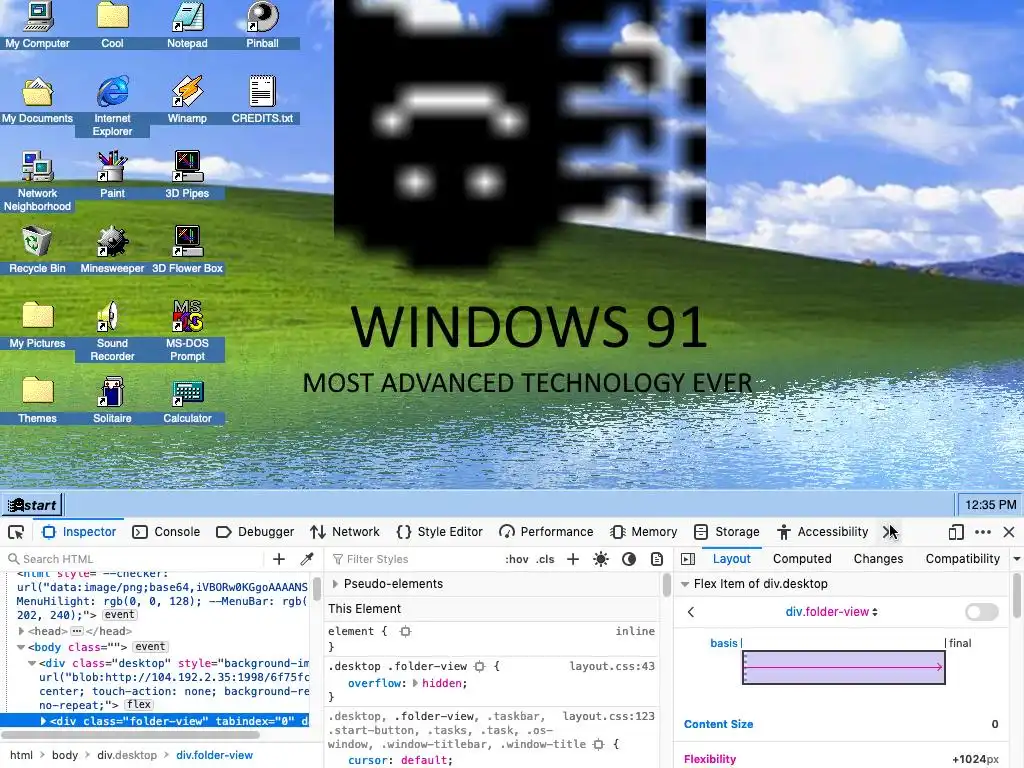Open the devtools three-dot options menu
The width and height of the screenshot is (1024, 768).
click(983, 532)
